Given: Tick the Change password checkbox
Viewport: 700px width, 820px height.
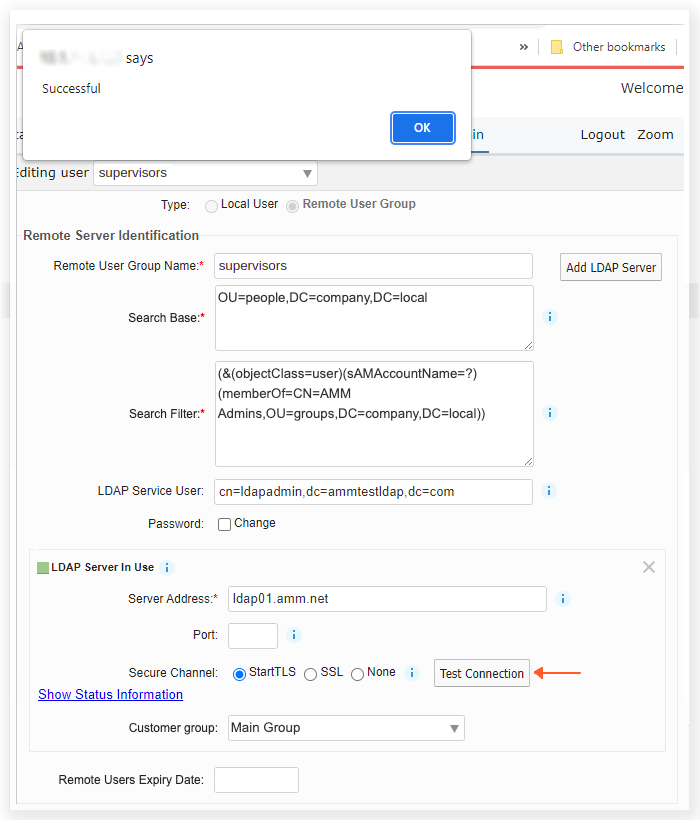Looking at the screenshot, I should coord(224,524).
